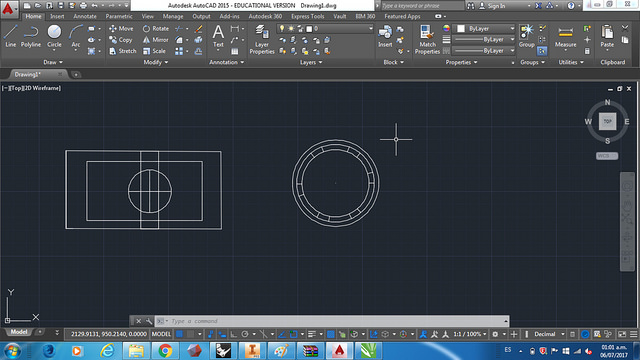Select the Measure utility

pos(565,36)
